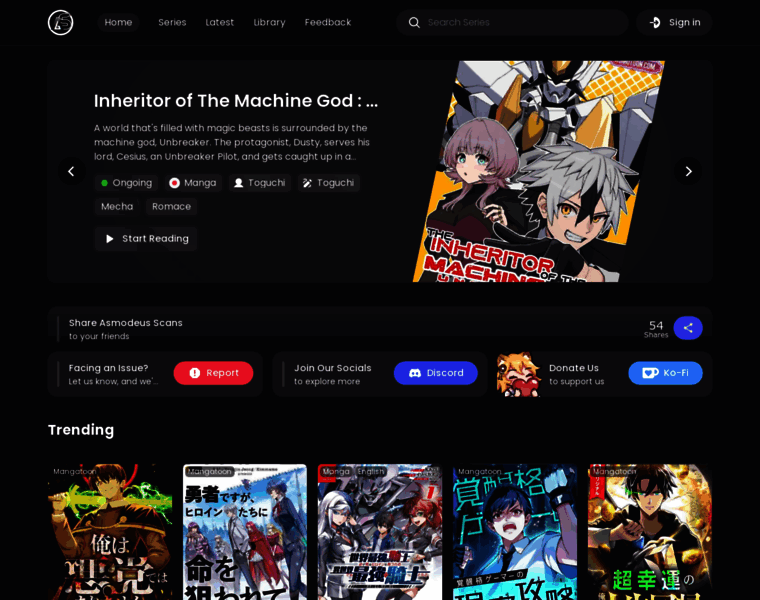760x600 pixels.
Task: Click the Discord logo icon
Action: 415,373
